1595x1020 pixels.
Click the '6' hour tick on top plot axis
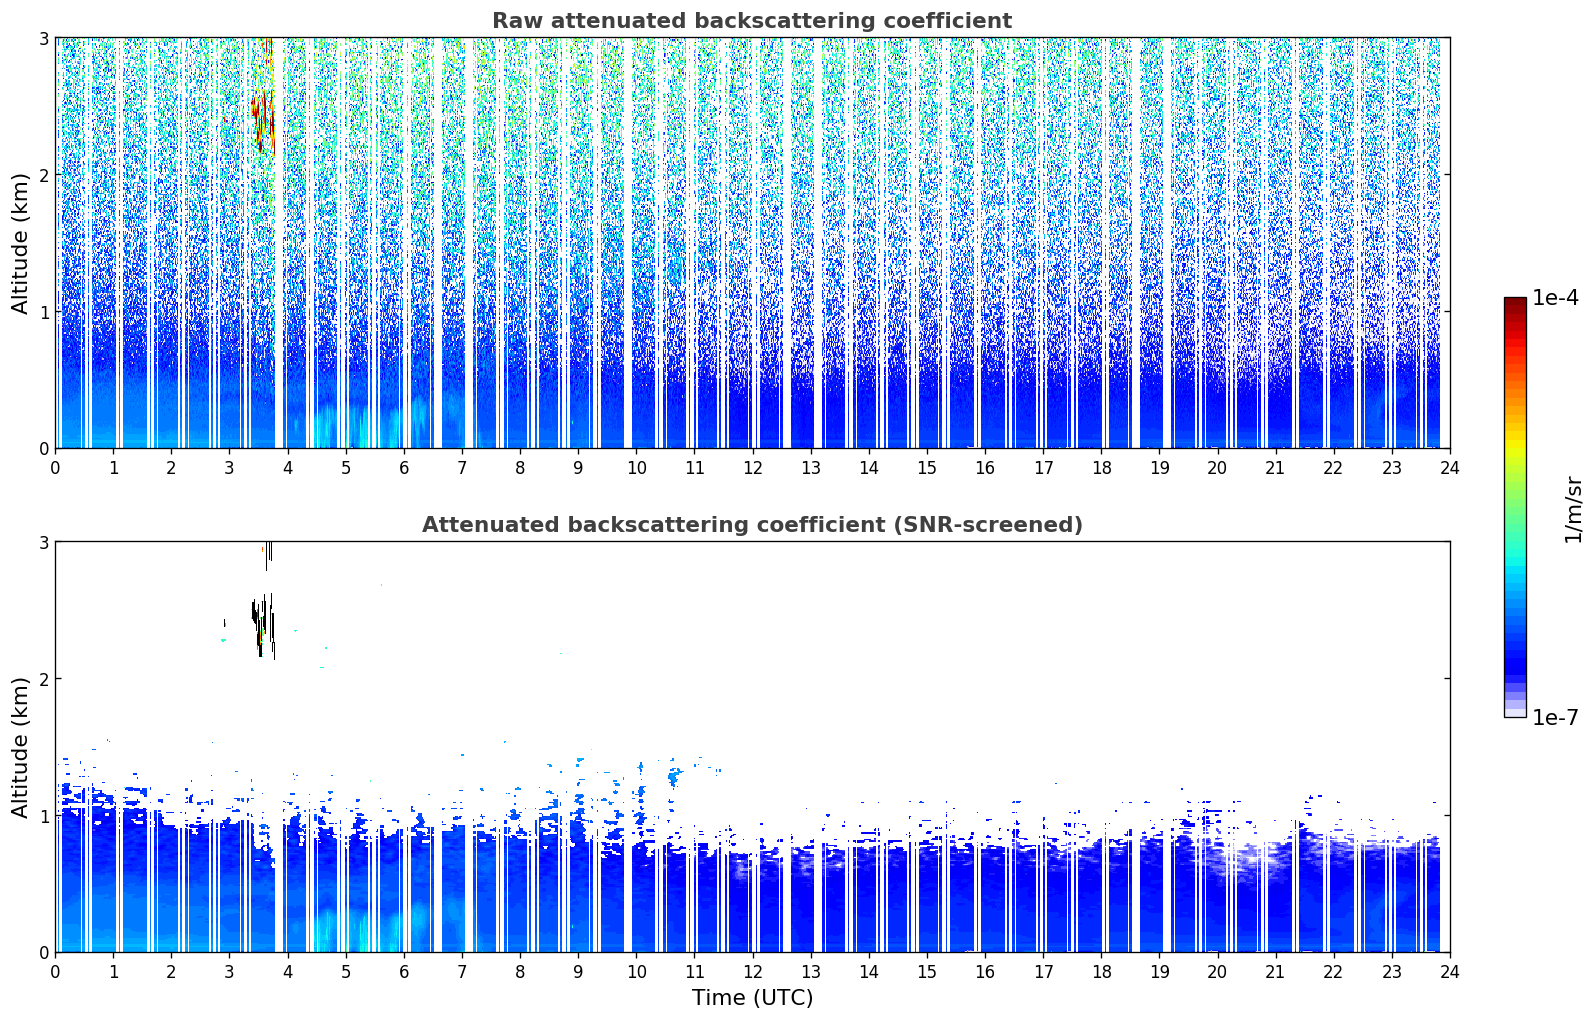pyautogui.click(x=404, y=467)
